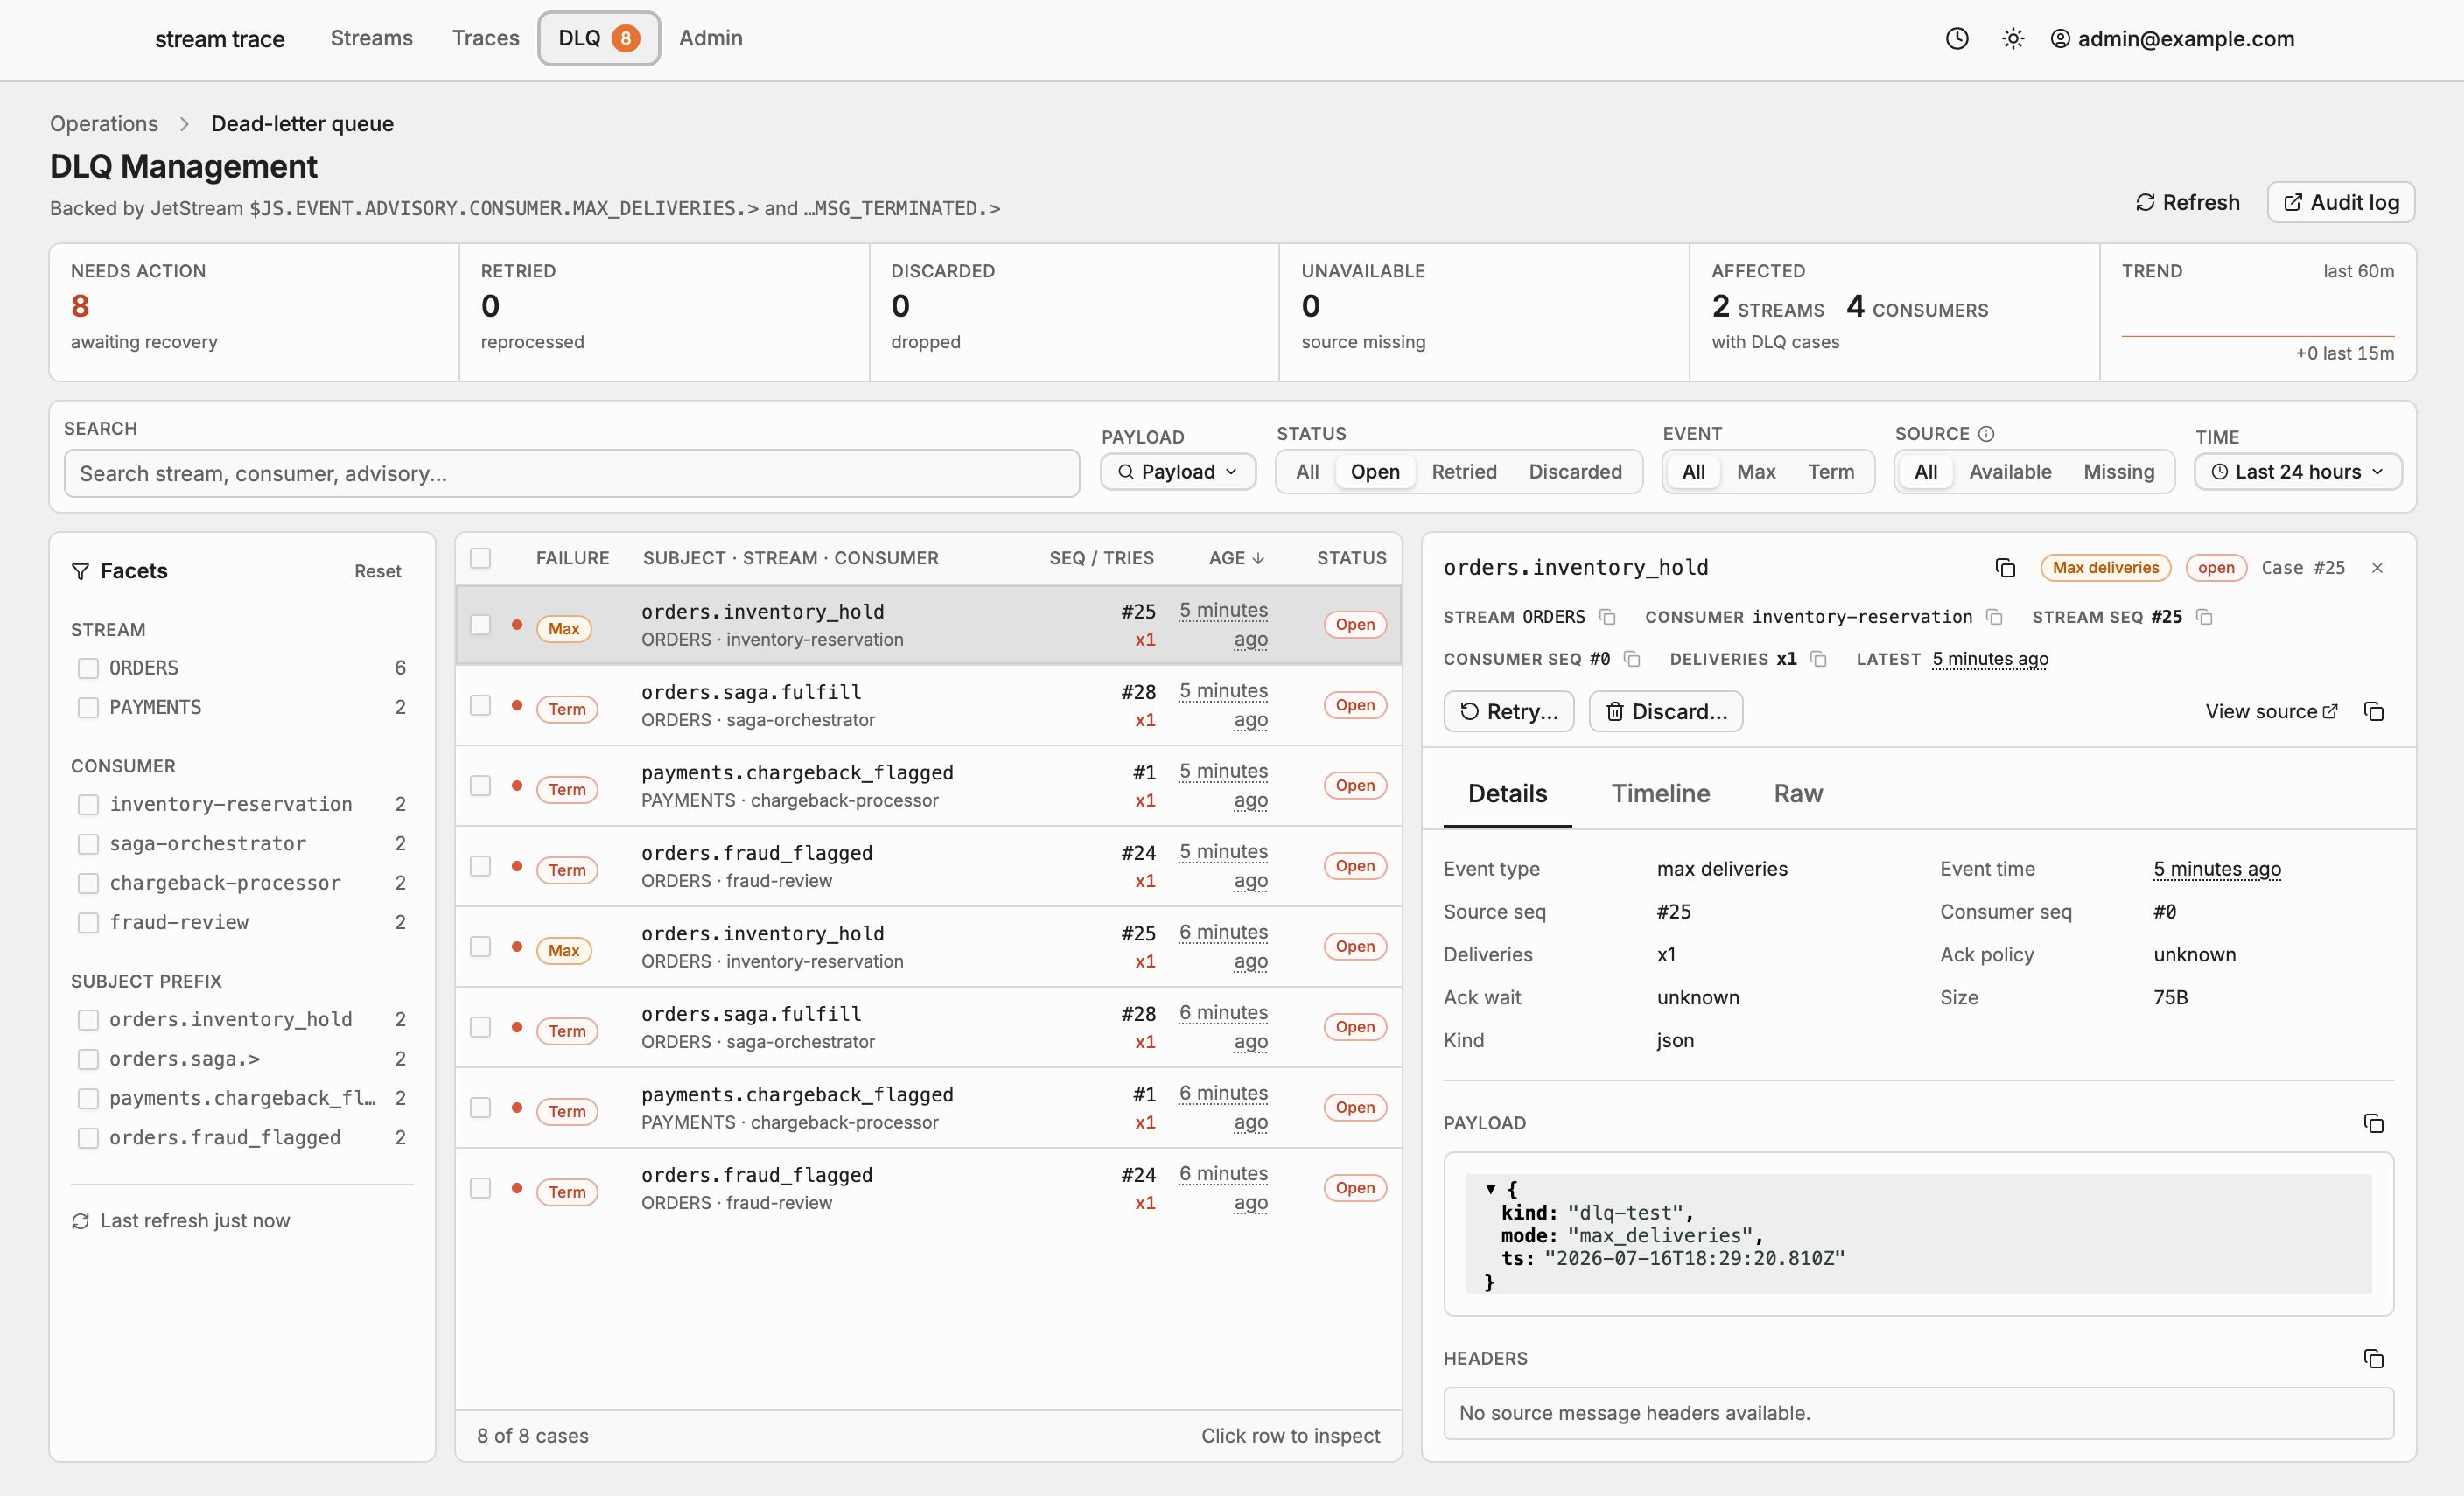The image size is (2464, 1496).
Task: Filter event type by Term
Action: 1831,472
